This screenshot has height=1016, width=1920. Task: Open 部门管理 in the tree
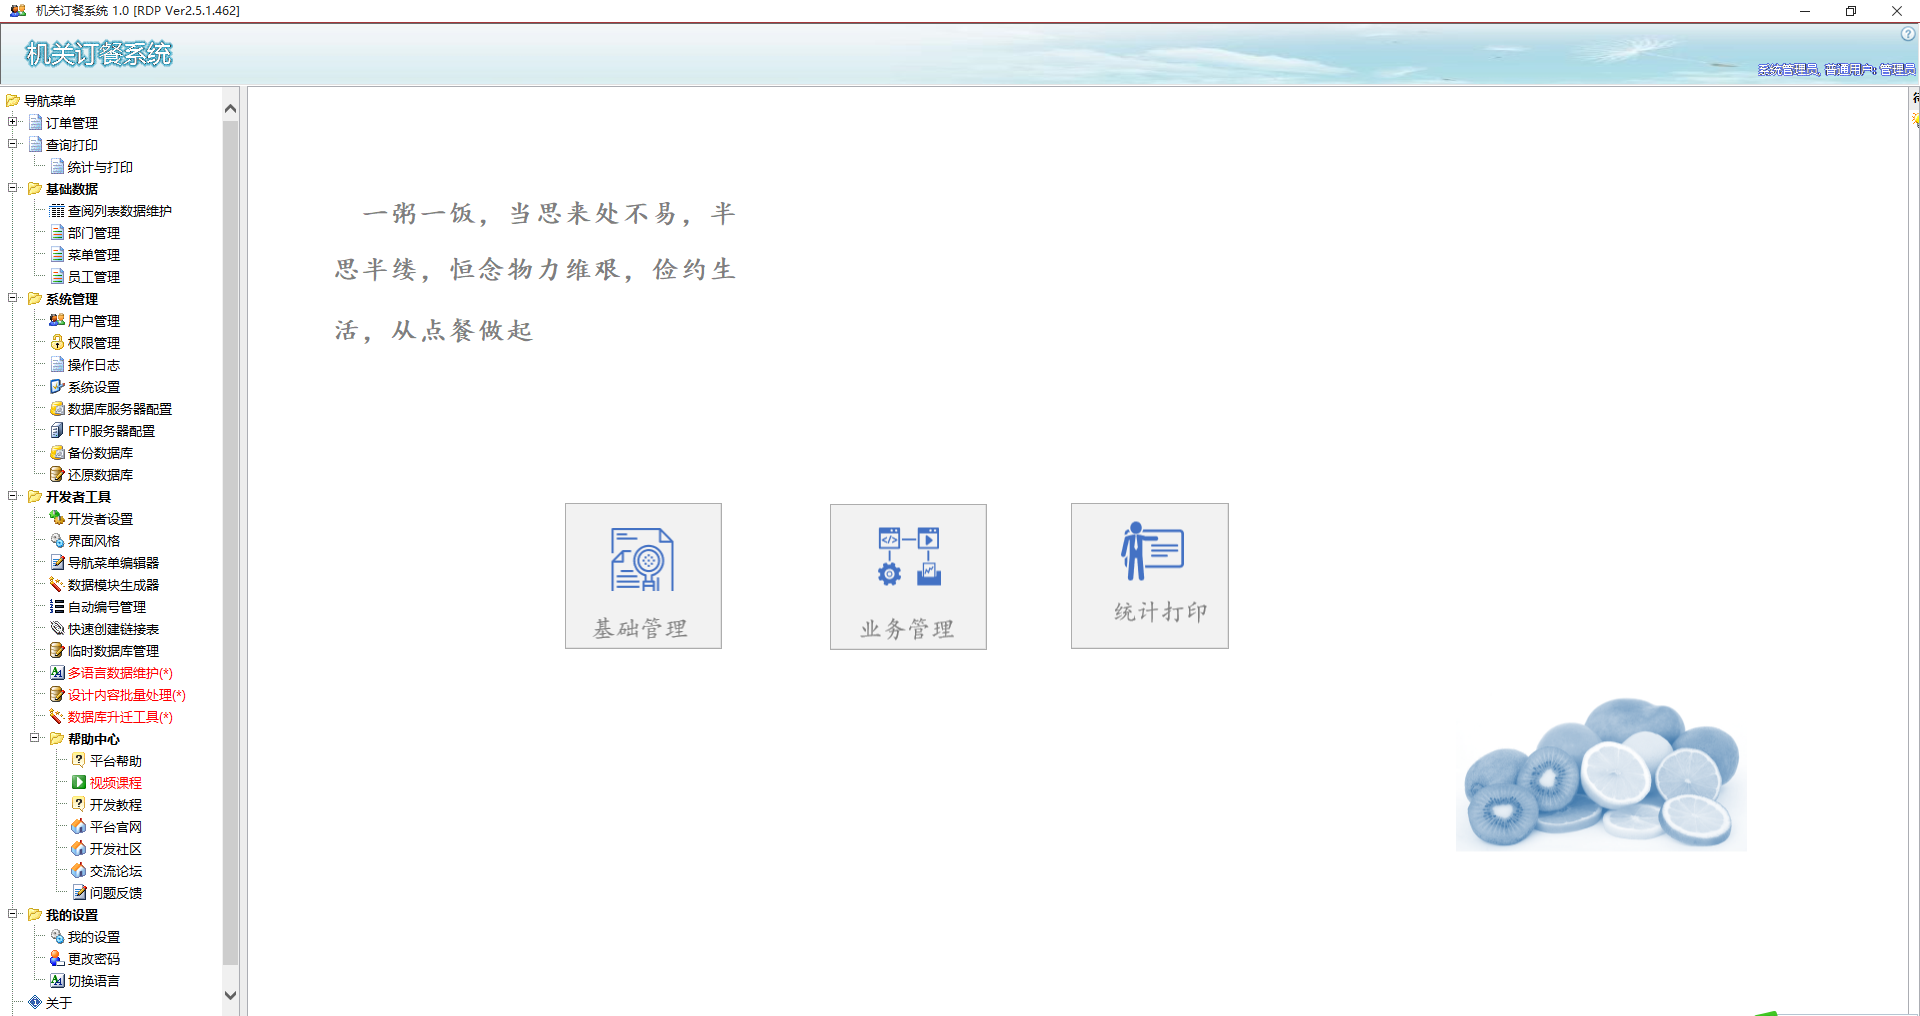[94, 233]
